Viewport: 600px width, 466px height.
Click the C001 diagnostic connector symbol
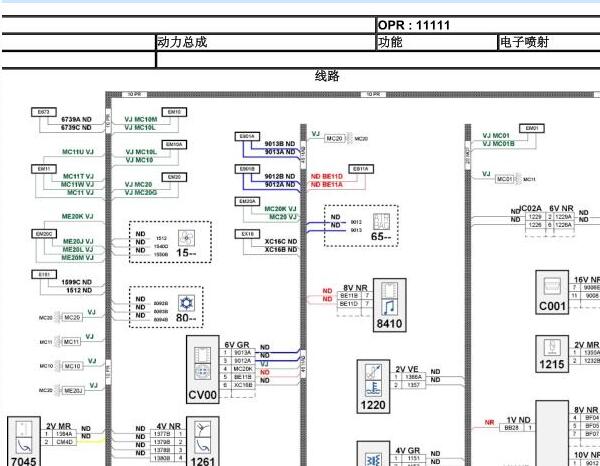point(552,292)
